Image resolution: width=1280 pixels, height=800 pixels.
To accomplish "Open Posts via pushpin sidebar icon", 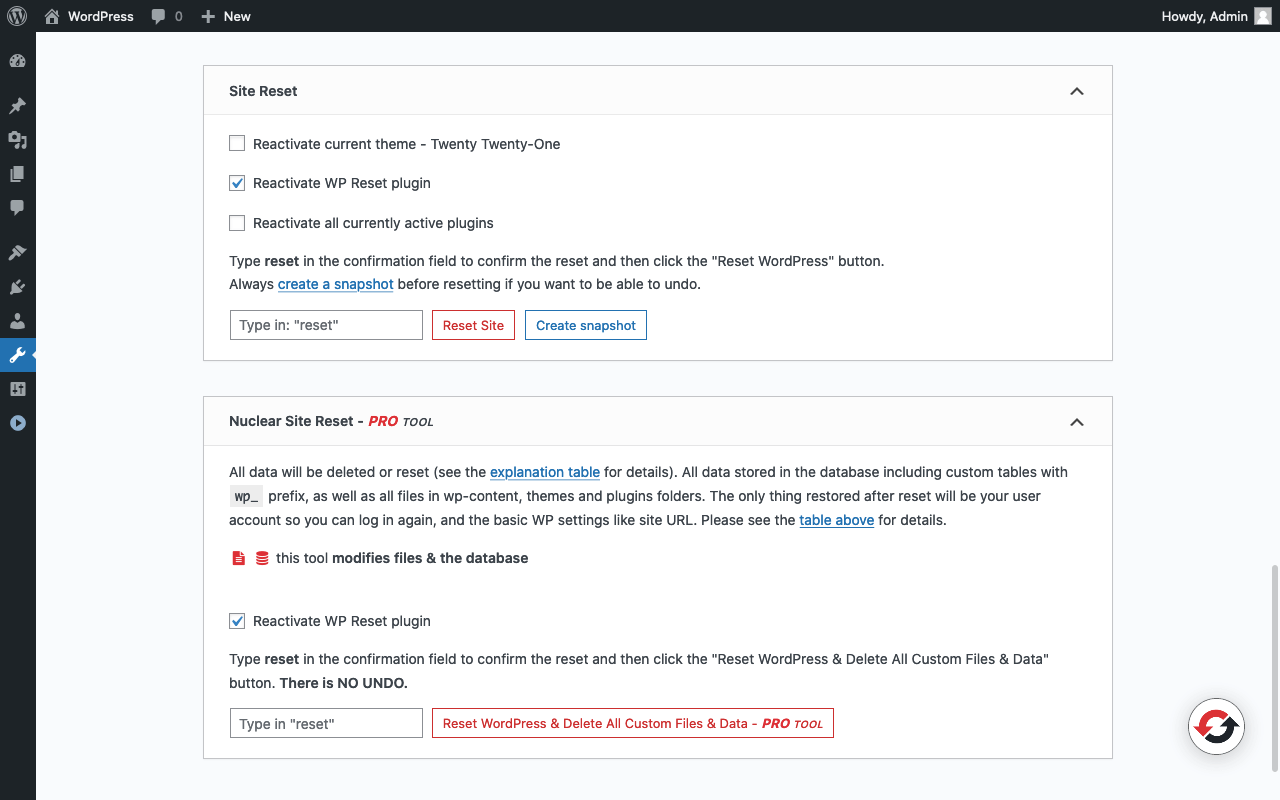I will click(17, 106).
